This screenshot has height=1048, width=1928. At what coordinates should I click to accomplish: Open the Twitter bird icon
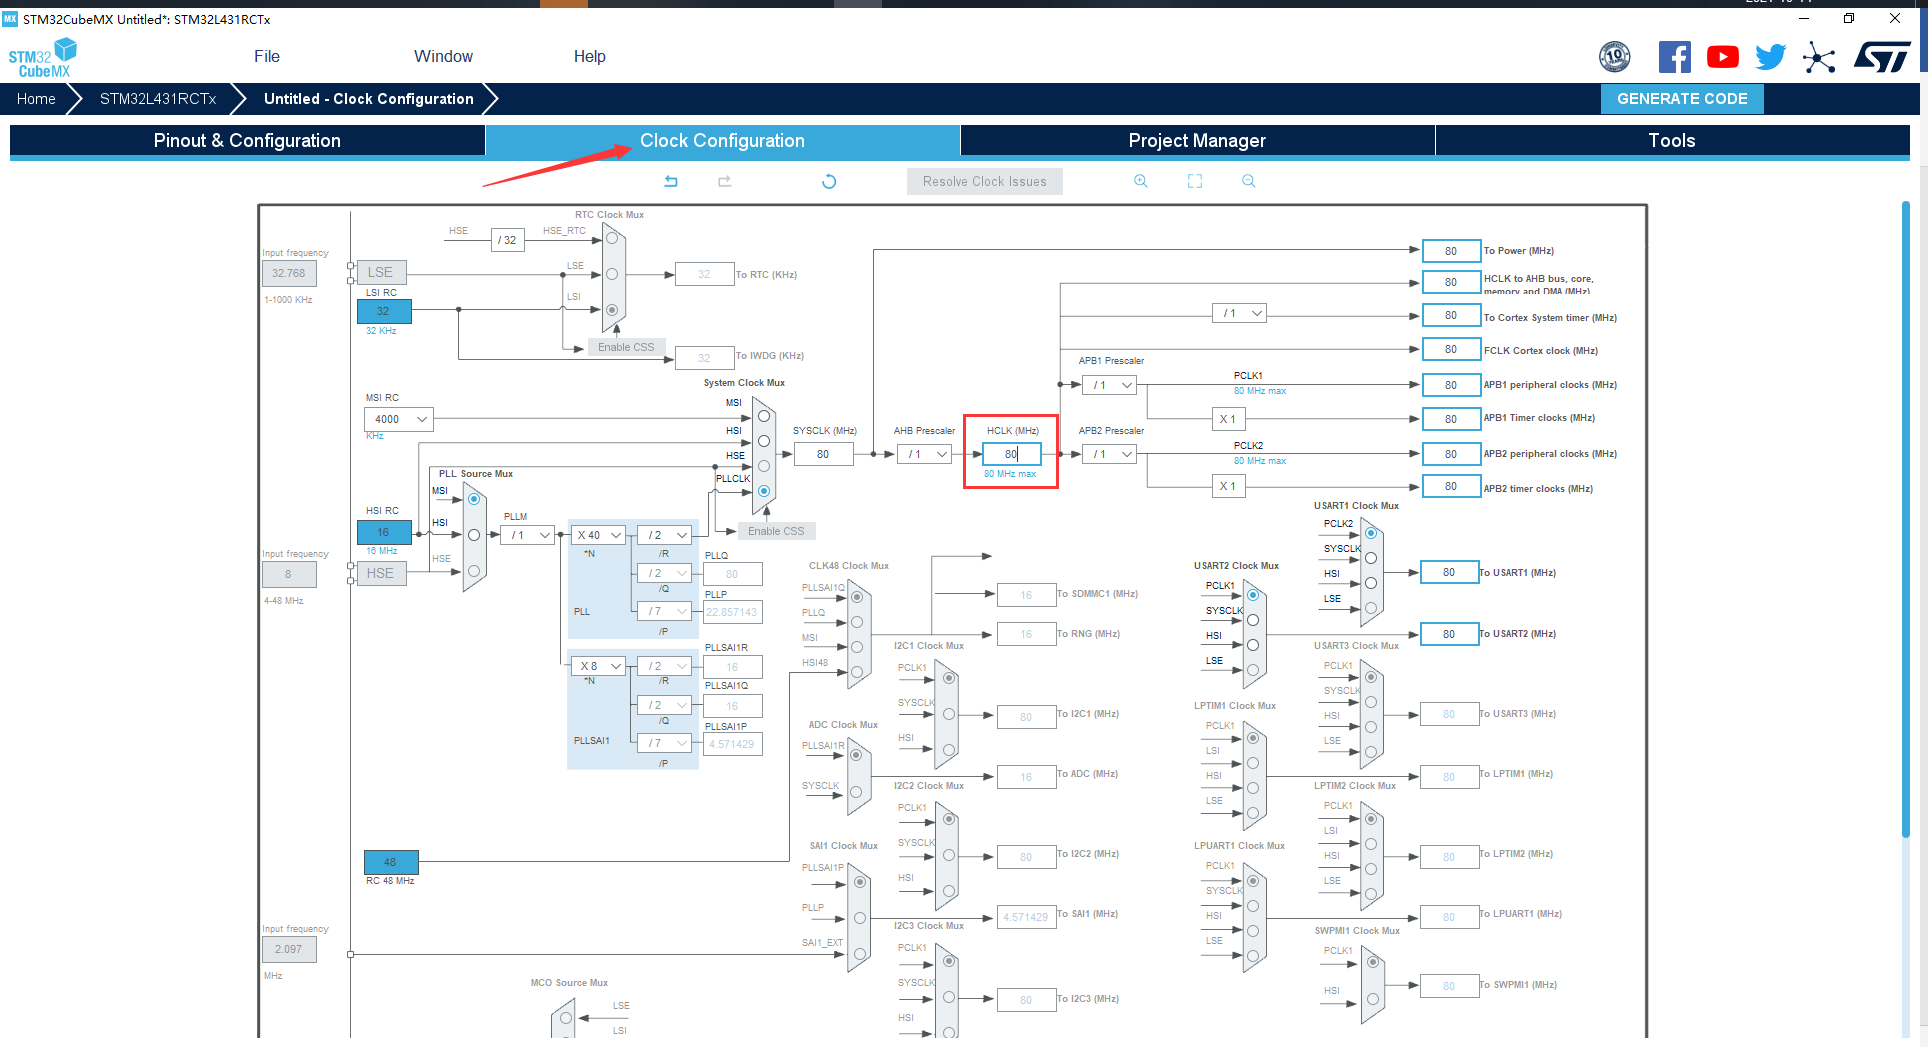[x=1770, y=57]
